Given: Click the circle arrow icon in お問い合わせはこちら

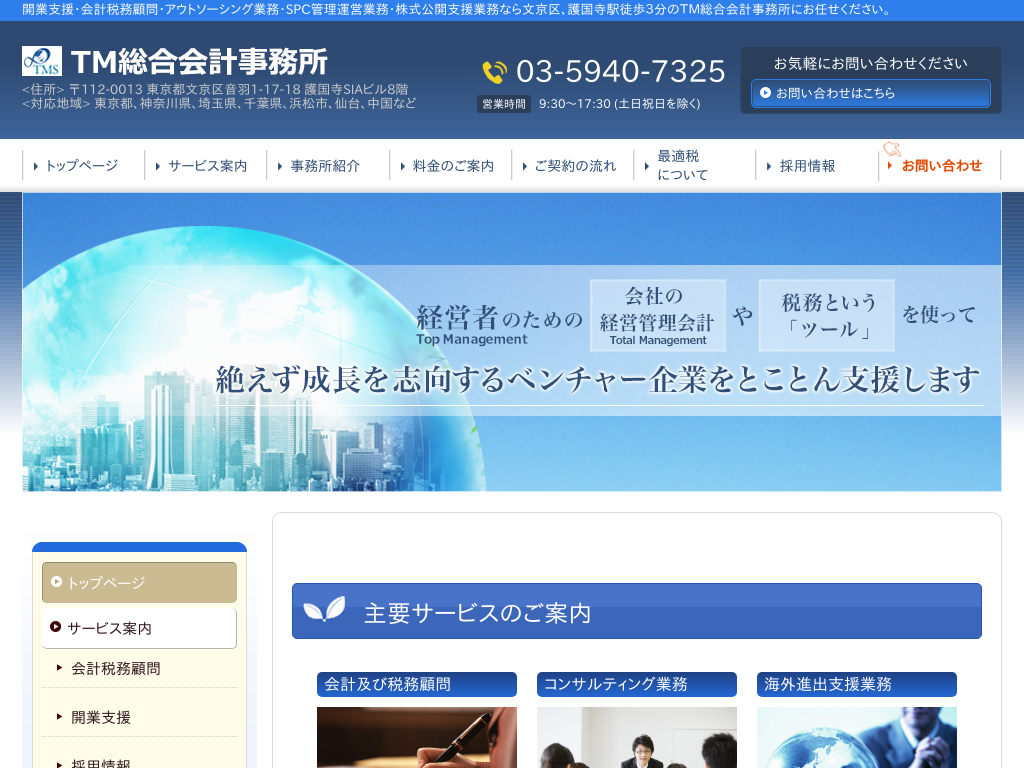Looking at the screenshot, I should (765, 93).
